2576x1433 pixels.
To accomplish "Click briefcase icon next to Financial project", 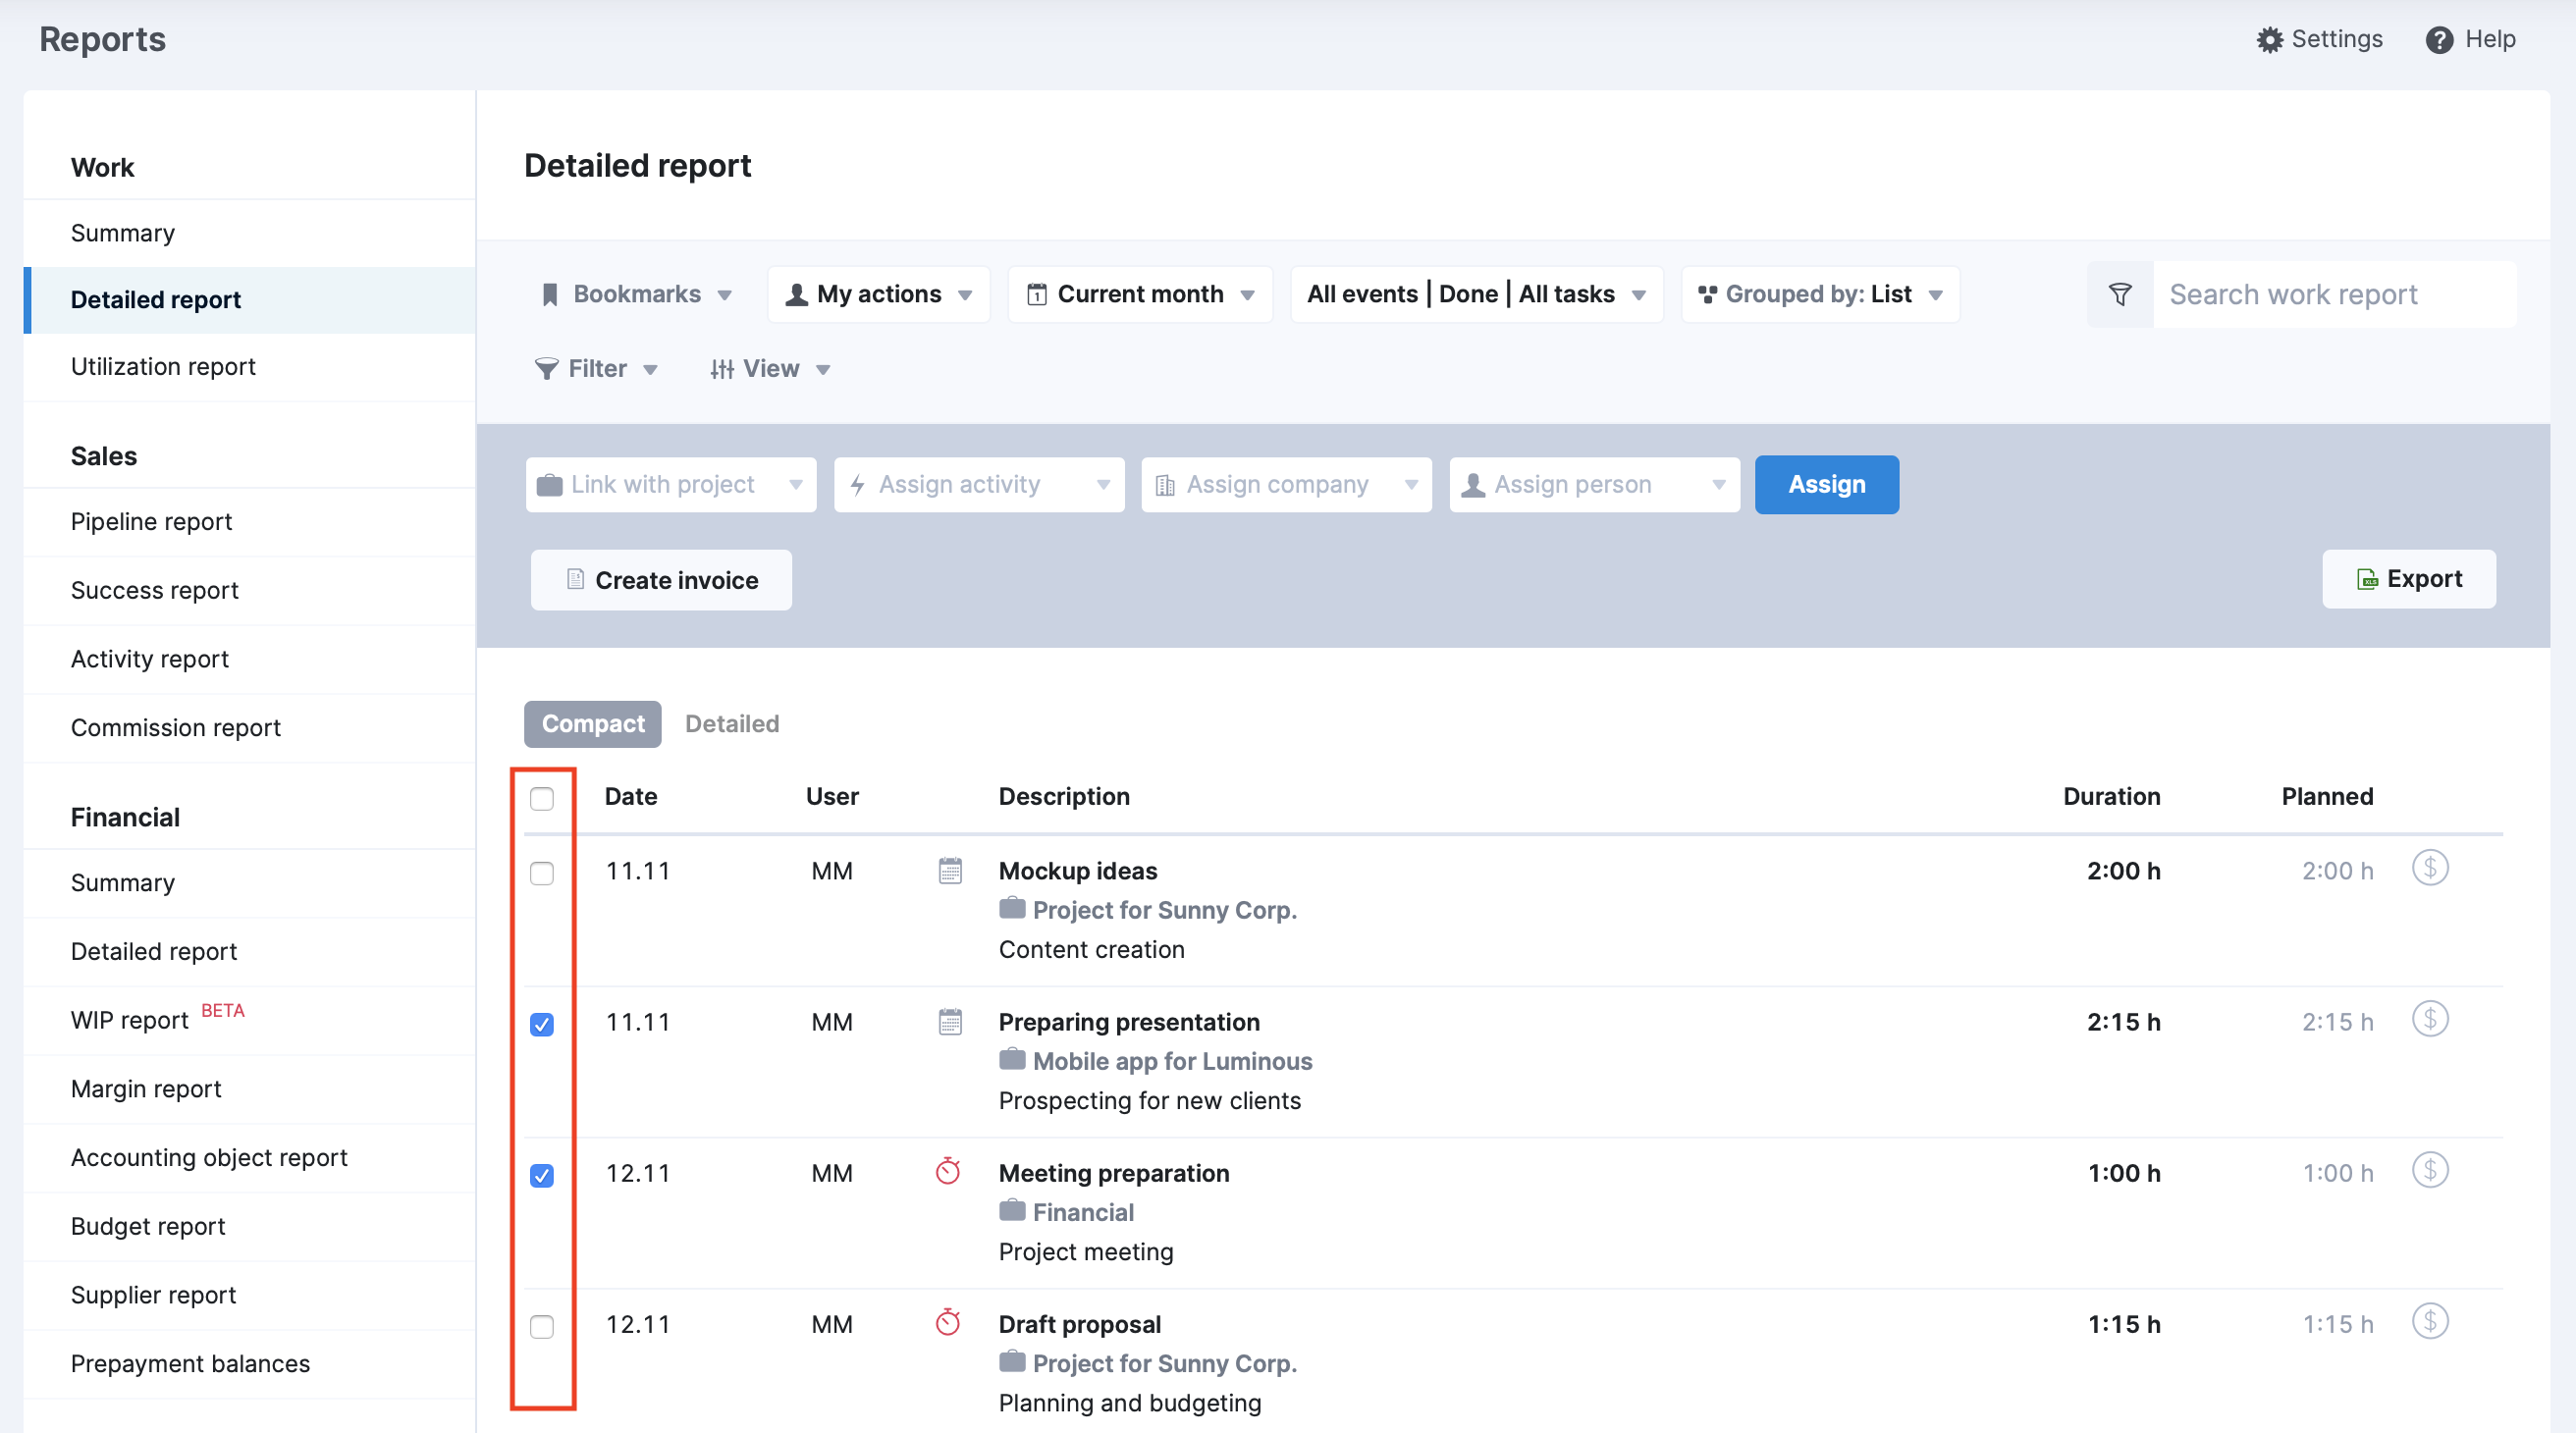I will [x=1012, y=1210].
